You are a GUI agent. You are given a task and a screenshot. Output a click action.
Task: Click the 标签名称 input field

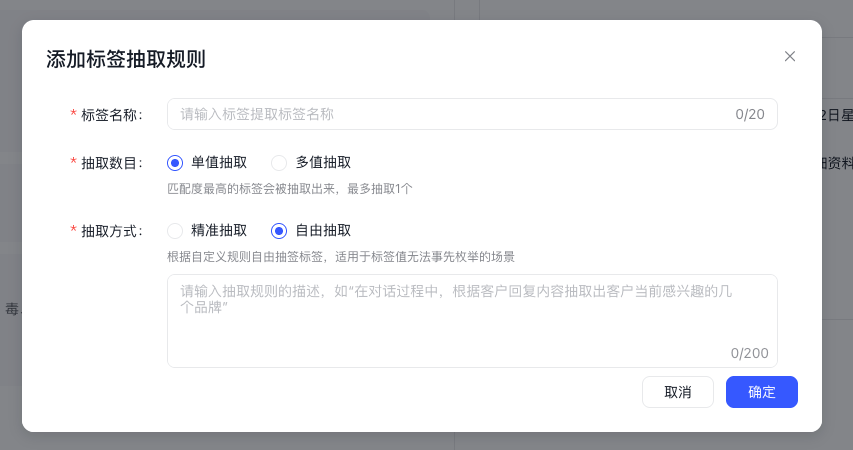(x=450, y=114)
